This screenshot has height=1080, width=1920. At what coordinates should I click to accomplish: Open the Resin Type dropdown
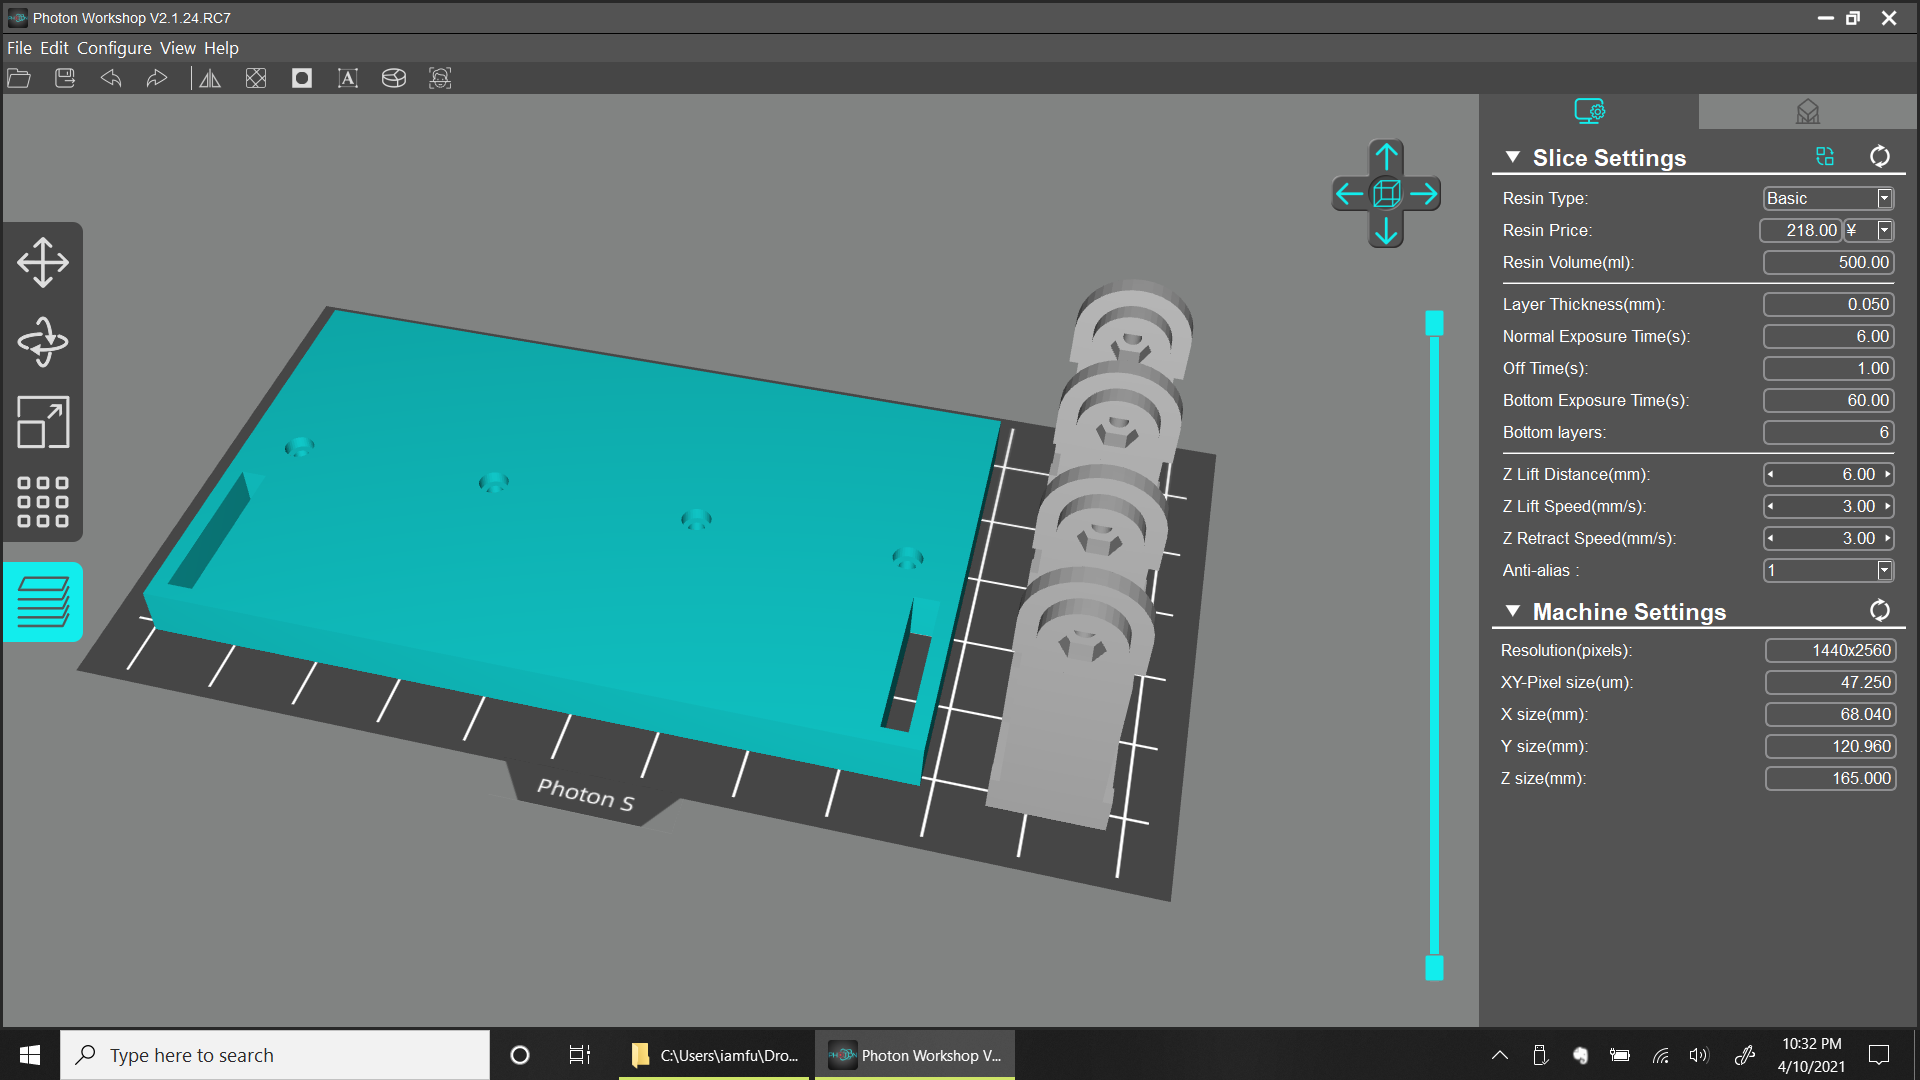pos(1884,198)
